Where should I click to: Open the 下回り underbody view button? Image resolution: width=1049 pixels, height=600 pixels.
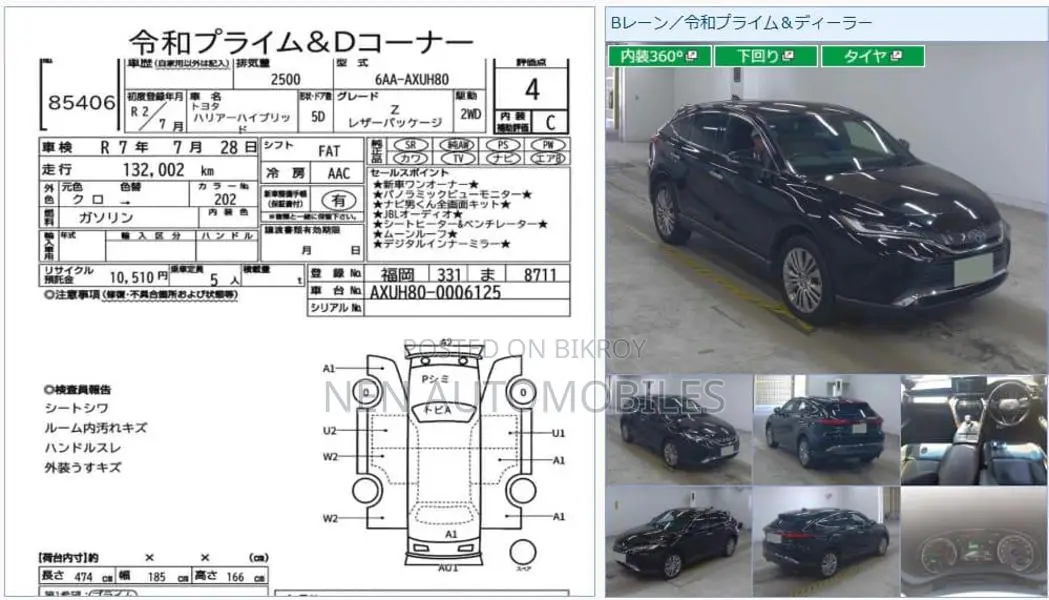[x=765, y=56]
